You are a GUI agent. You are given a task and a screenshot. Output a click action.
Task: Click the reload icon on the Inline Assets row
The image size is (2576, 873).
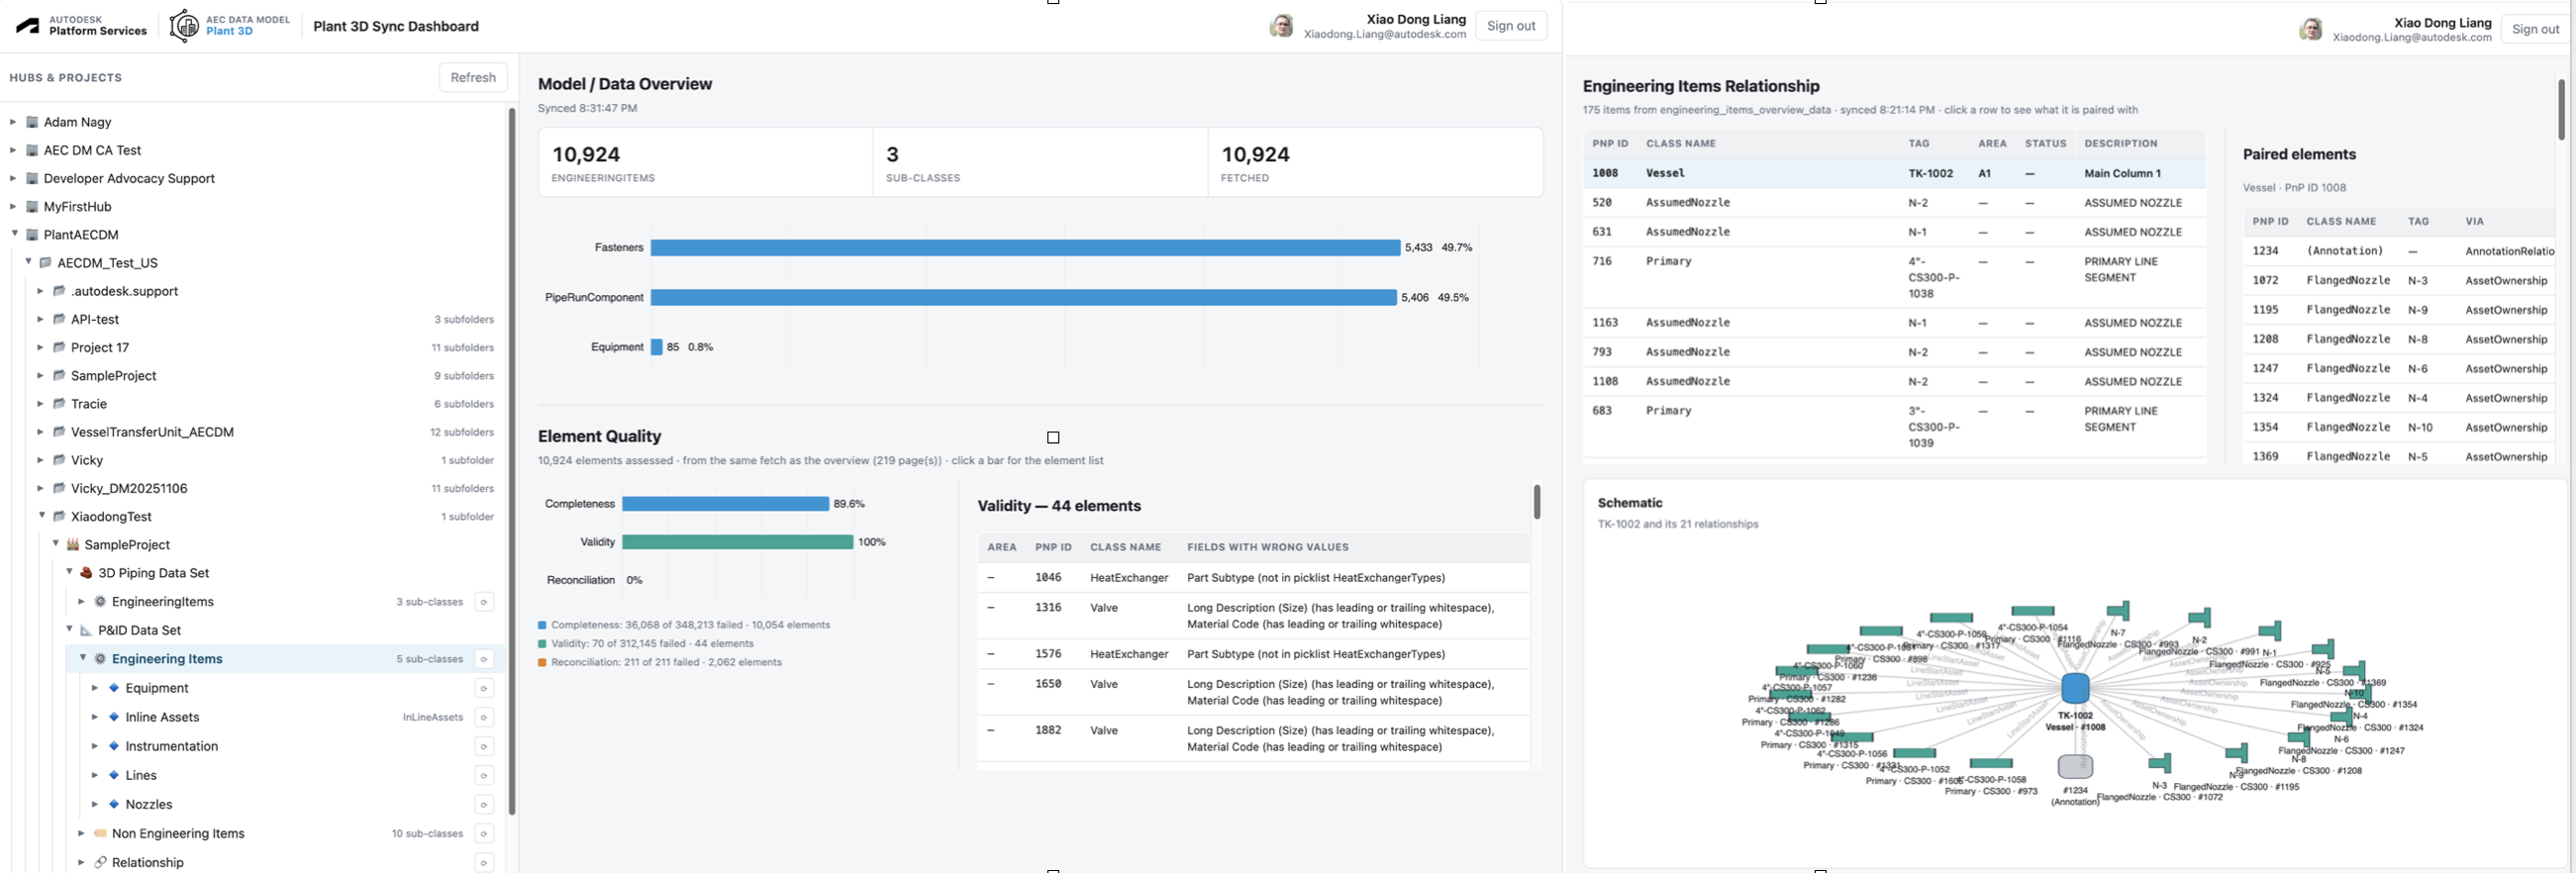[484, 717]
